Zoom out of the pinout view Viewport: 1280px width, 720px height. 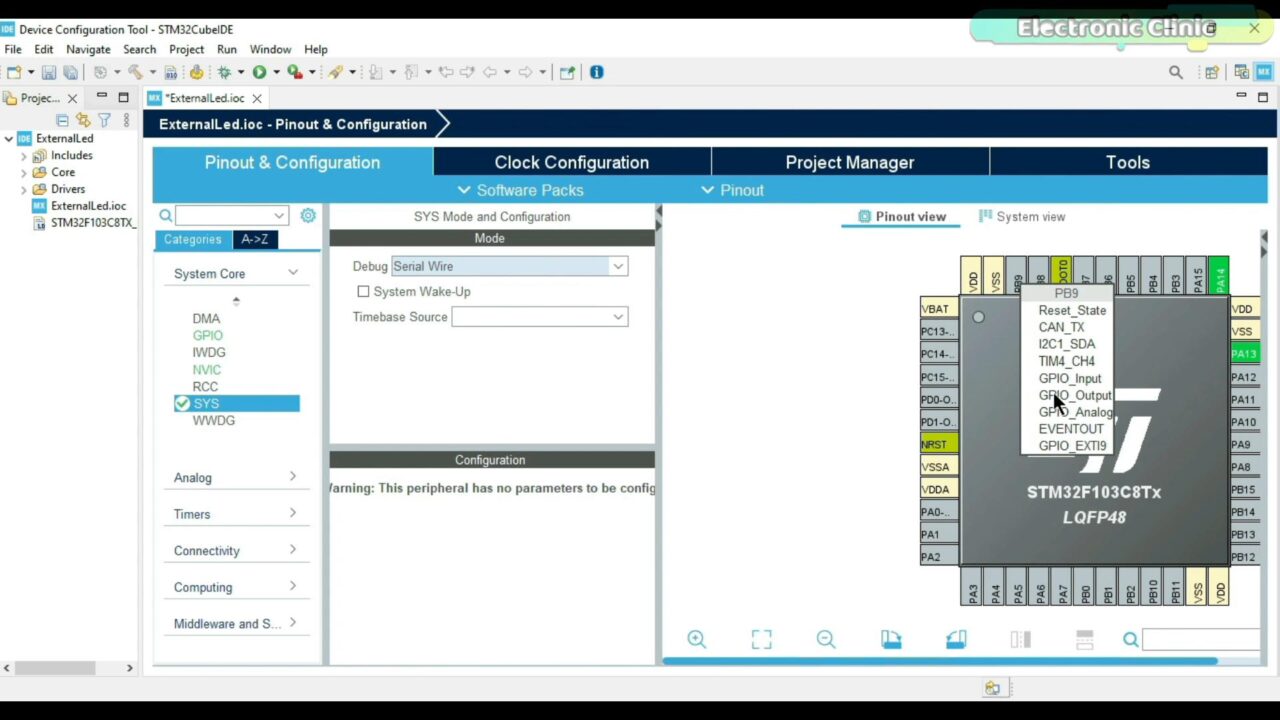click(826, 639)
